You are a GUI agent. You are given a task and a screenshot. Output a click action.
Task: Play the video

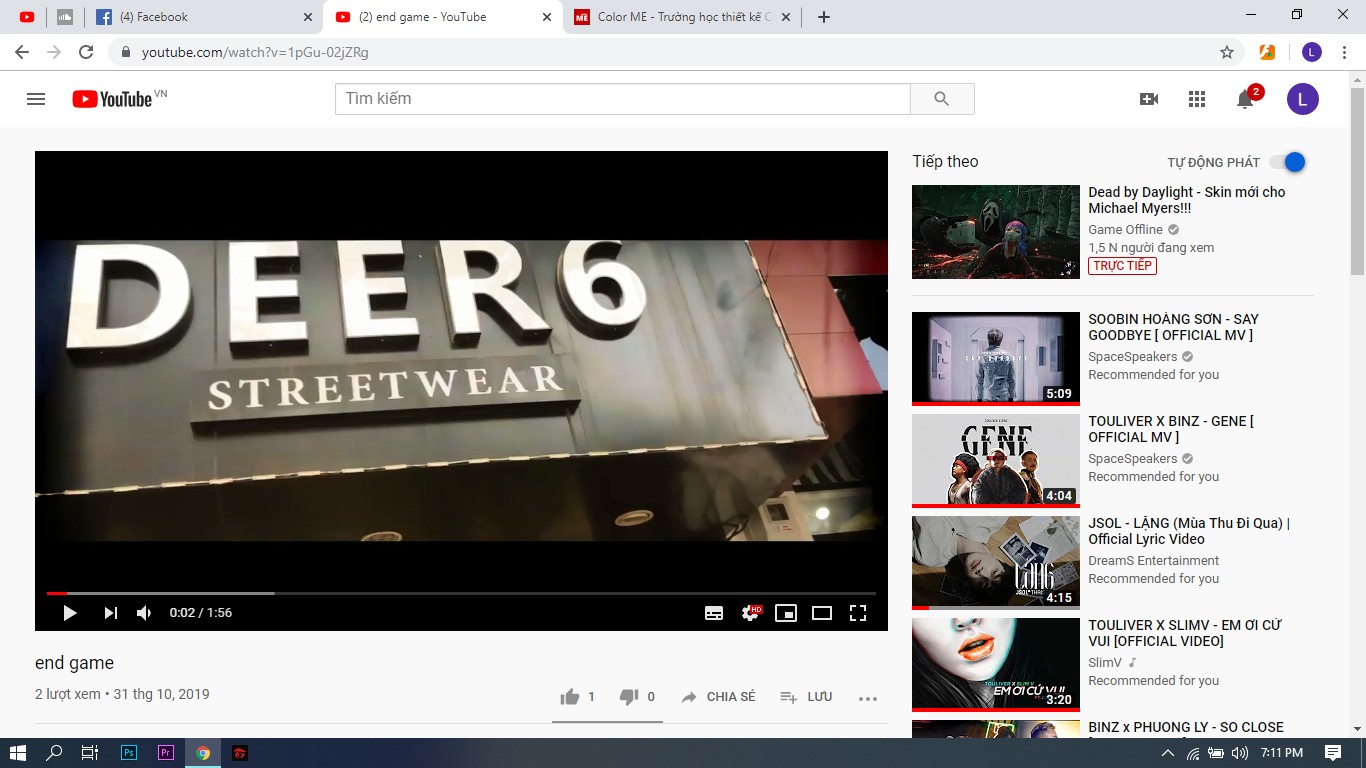[x=70, y=613]
